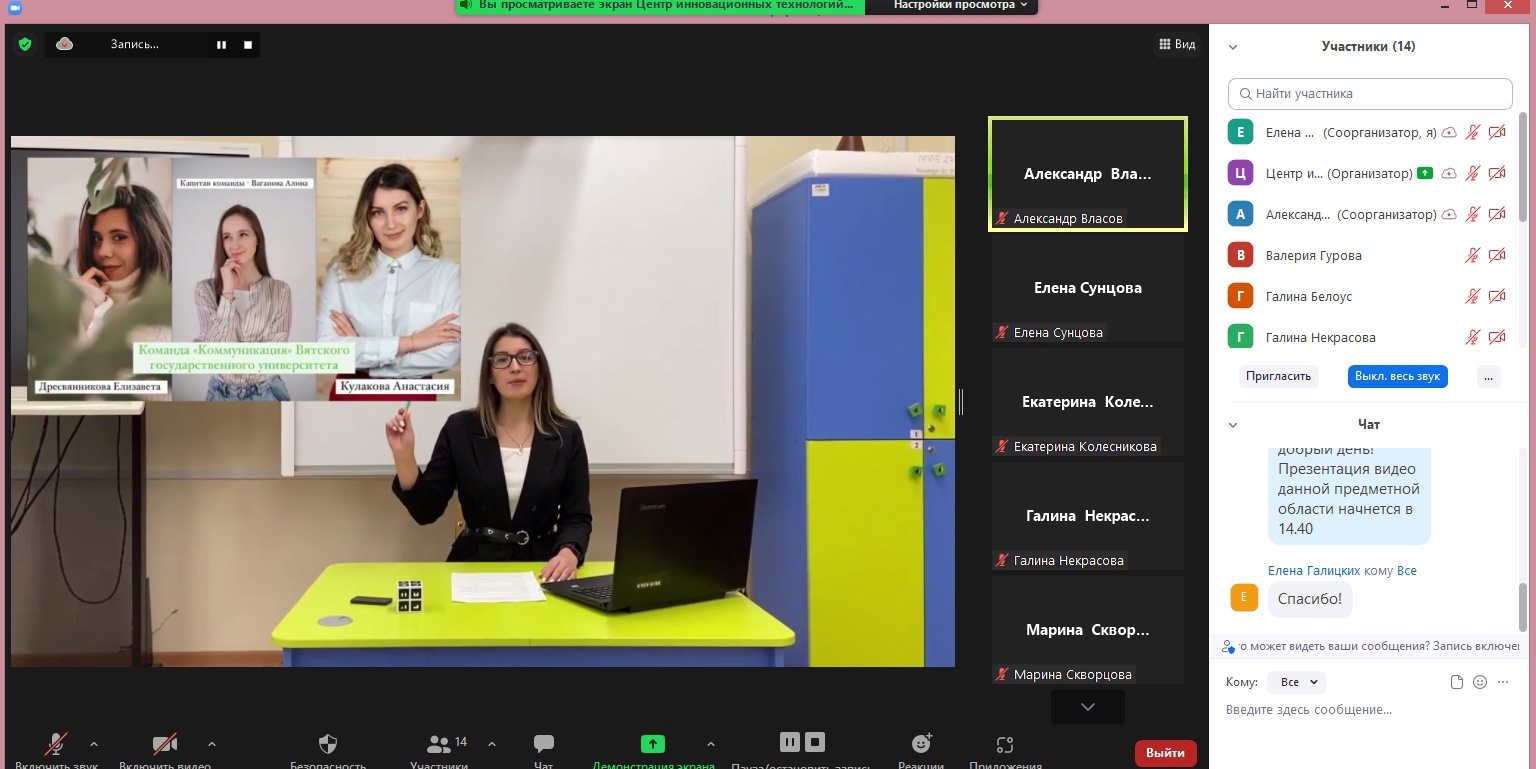Screen dimensions: 1536x769
Task: Toggle microphone for Валерия Гурова
Action: [x=1472, y=255]
